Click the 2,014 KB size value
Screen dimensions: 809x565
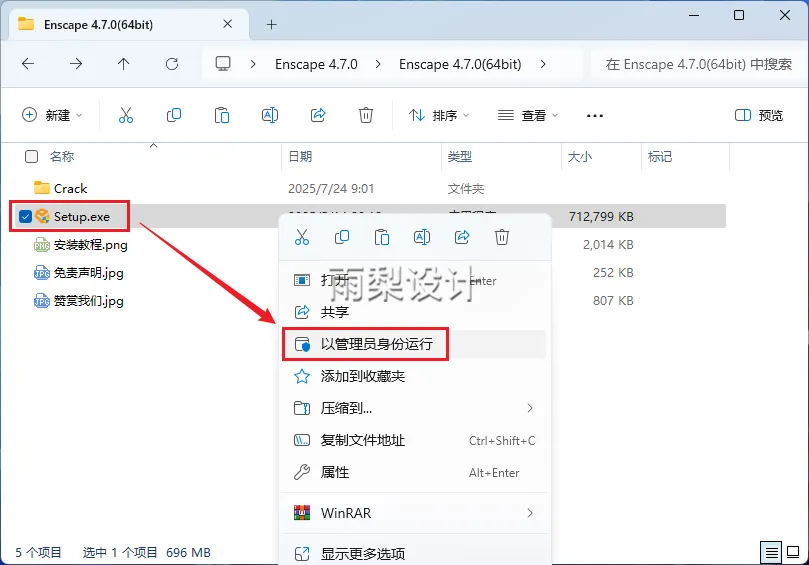click(x=608, y=245)
